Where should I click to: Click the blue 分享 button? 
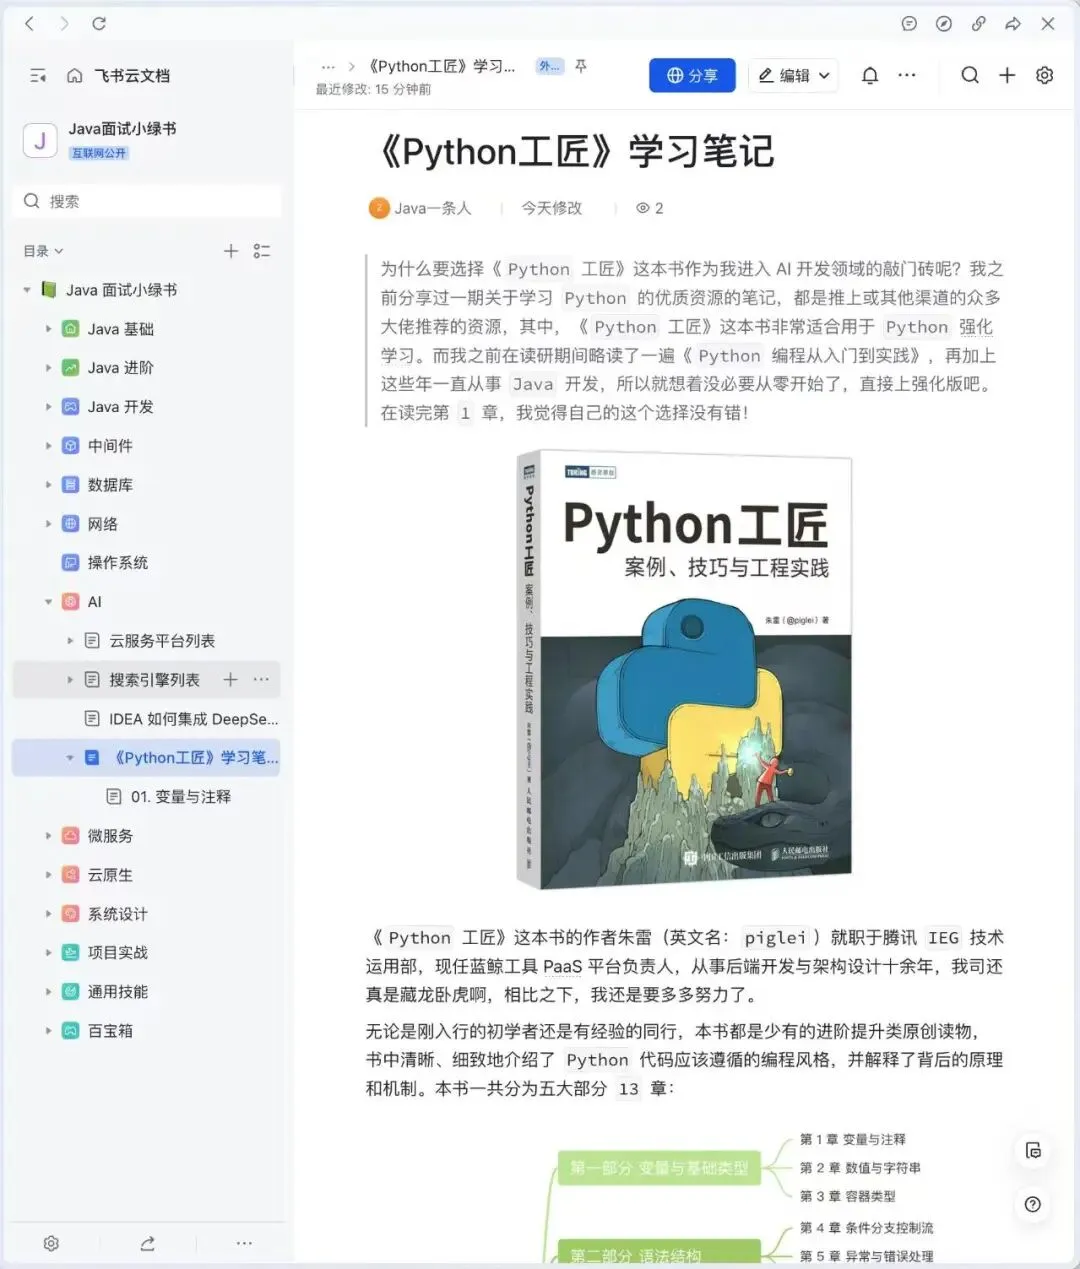pyautogui.click(x=692, y=75)
